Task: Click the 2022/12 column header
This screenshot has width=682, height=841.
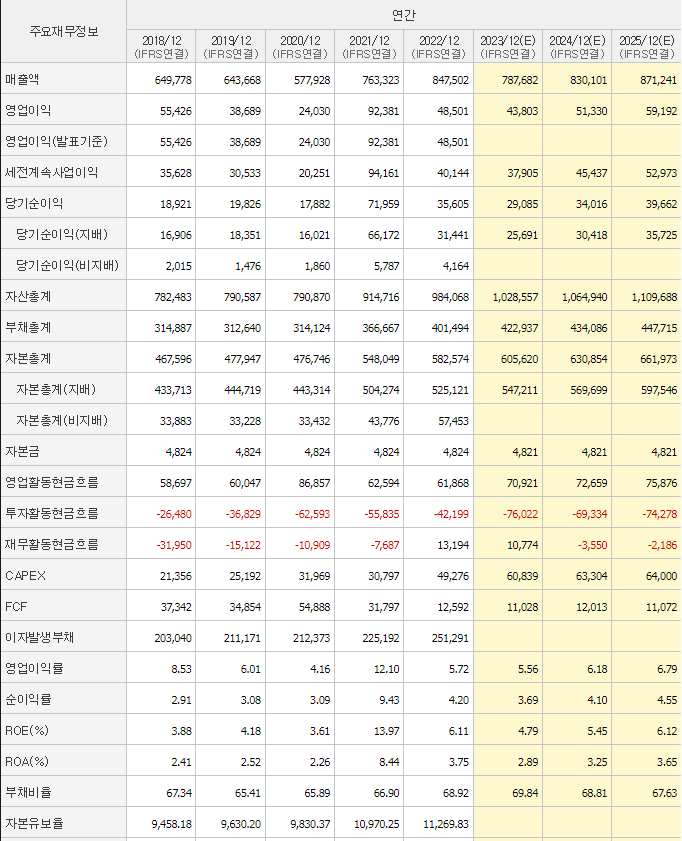Action: coord(439,47)
